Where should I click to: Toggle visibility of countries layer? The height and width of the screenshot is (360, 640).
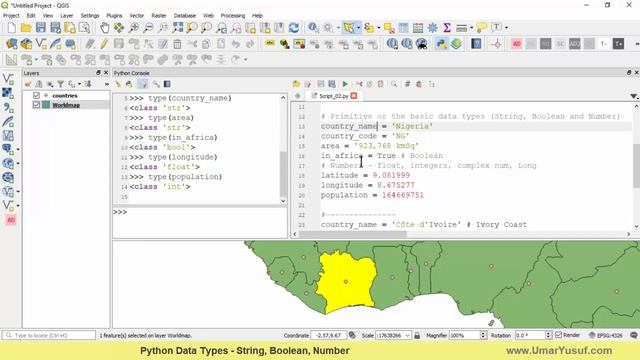36,96
